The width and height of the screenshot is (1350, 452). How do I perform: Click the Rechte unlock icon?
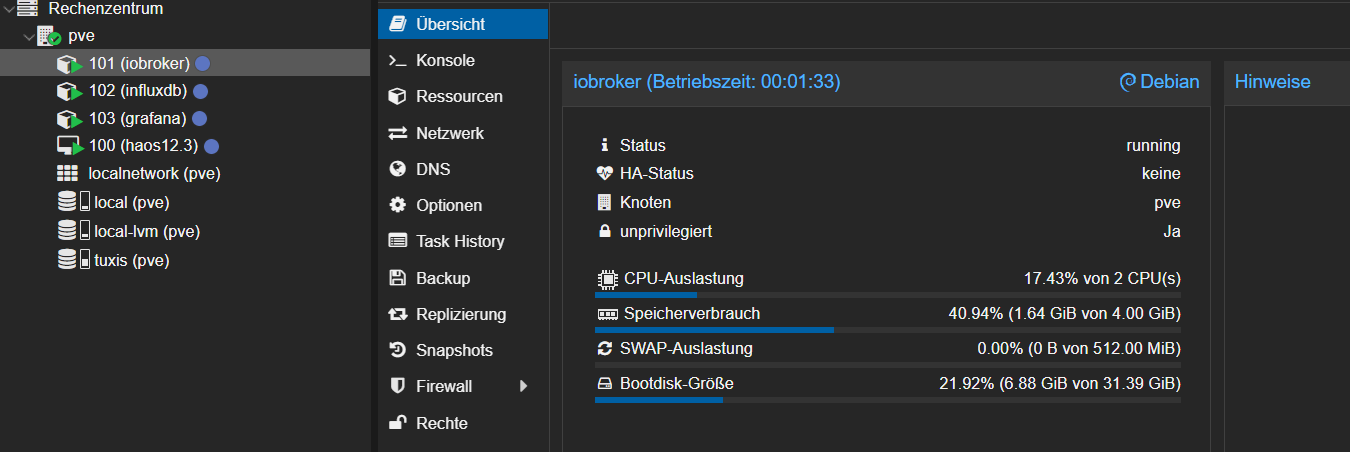397,423
